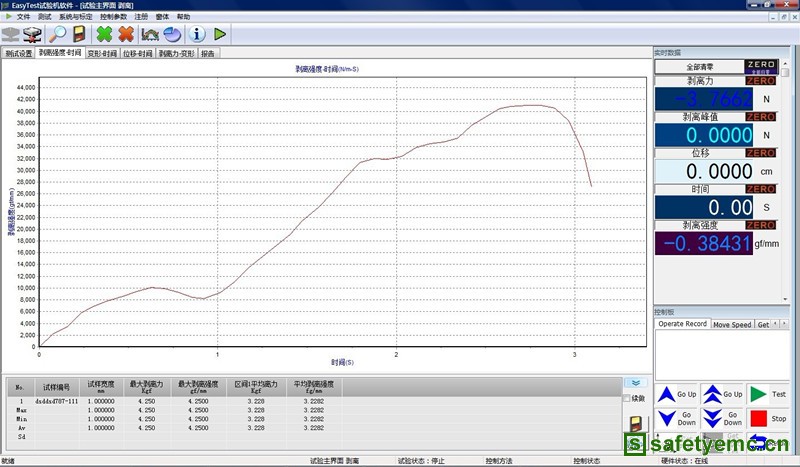Click the 最大剥离强度 column header
This screenshot has height=467, width=800.
point(198,387)
